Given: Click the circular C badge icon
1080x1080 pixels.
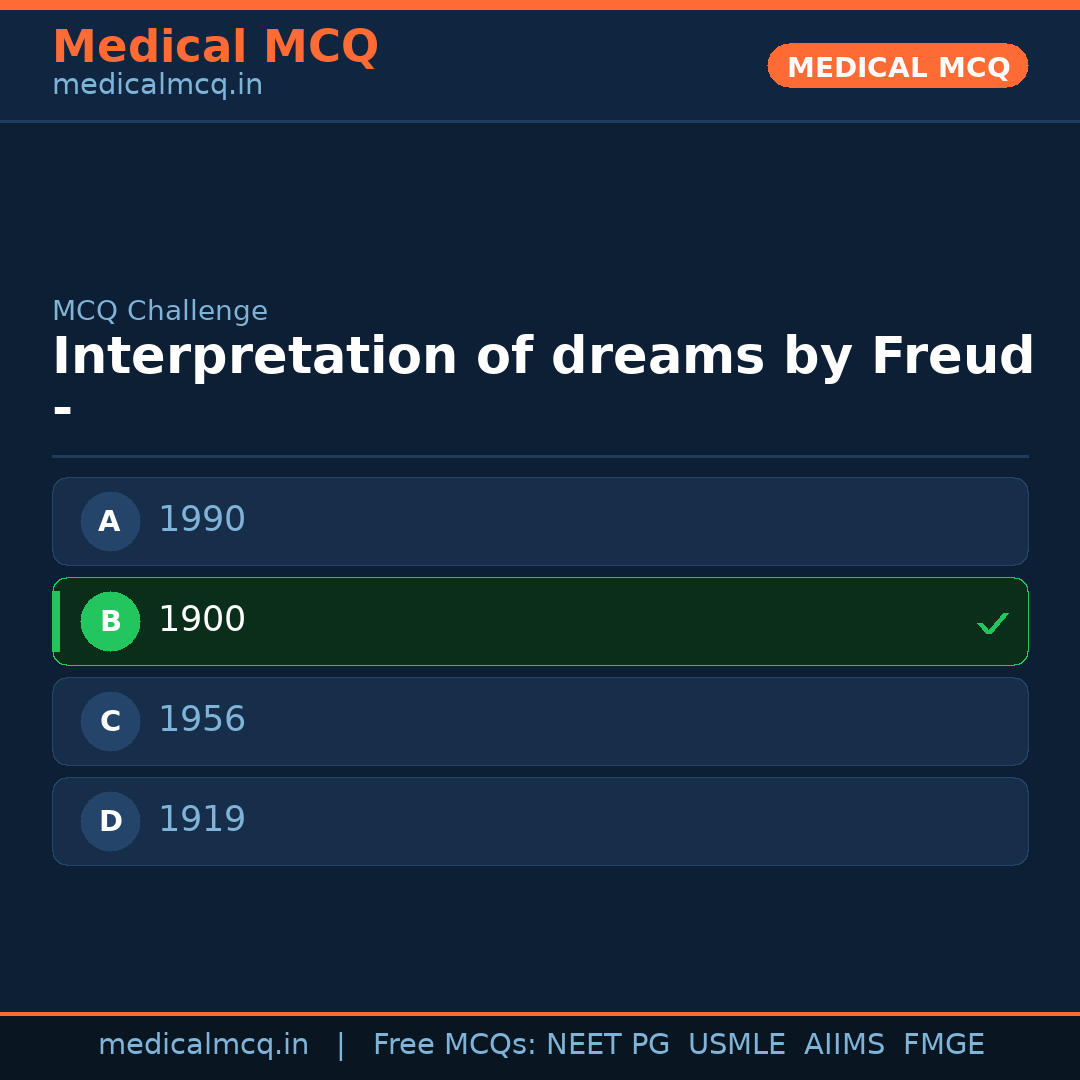Looking at the screenshot, I should [x=110, y=721].
